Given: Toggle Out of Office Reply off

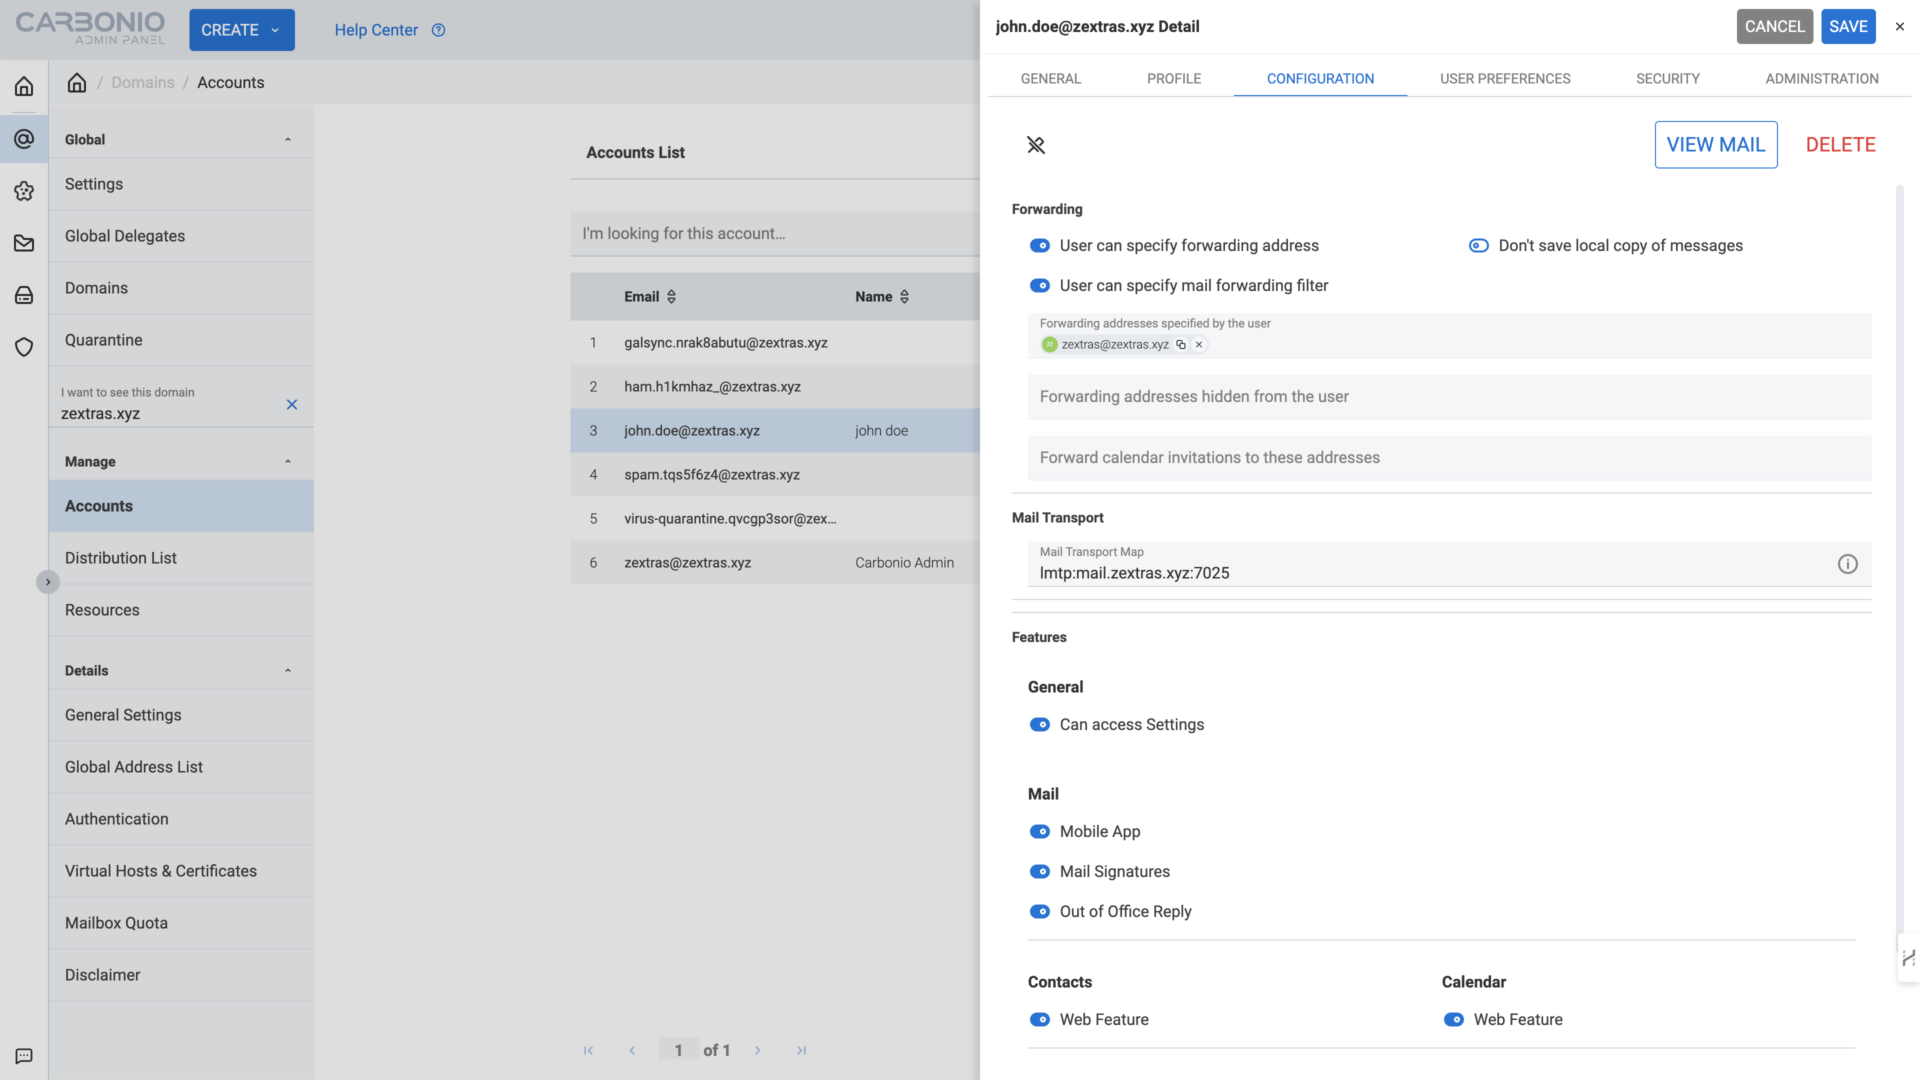Looking at the screenshot, I should click(1040, 911).
